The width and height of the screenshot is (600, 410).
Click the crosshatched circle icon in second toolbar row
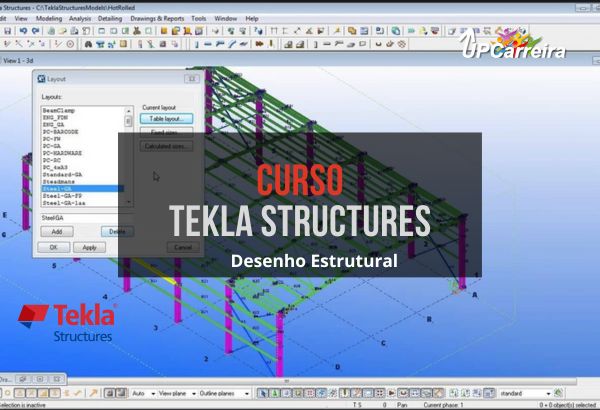pyautogui.click(x=401, y=44)
